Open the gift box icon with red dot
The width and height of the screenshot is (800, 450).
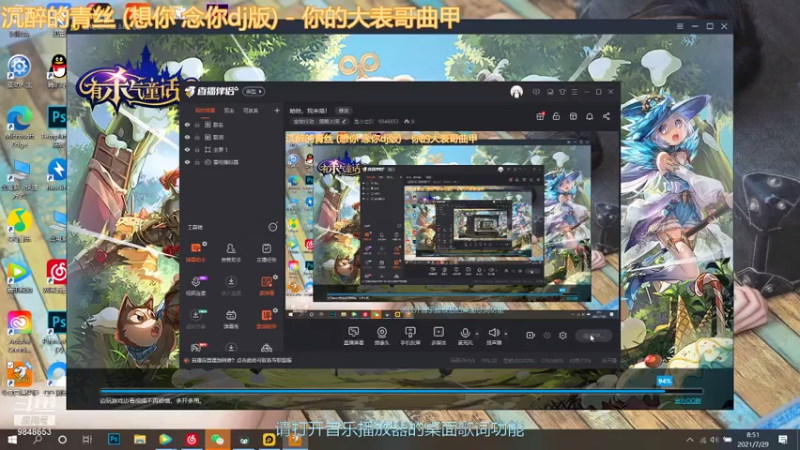pos(540,116)
